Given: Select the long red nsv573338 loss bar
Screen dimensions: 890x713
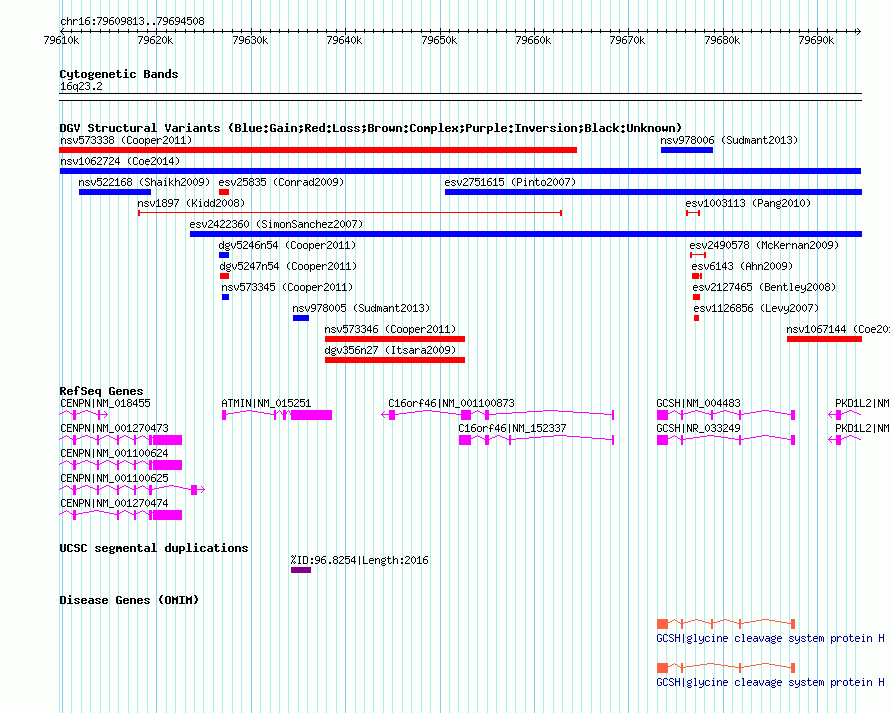Looking at the screenshot, I should click(318, 150).
